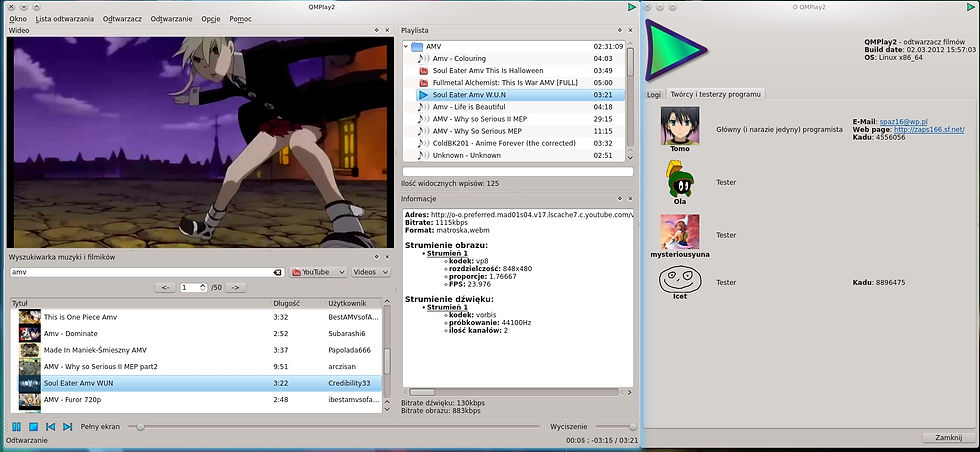The image size is (980, 452).
Task: Float the Informacje panel
Action: click(x=618, y=198)
